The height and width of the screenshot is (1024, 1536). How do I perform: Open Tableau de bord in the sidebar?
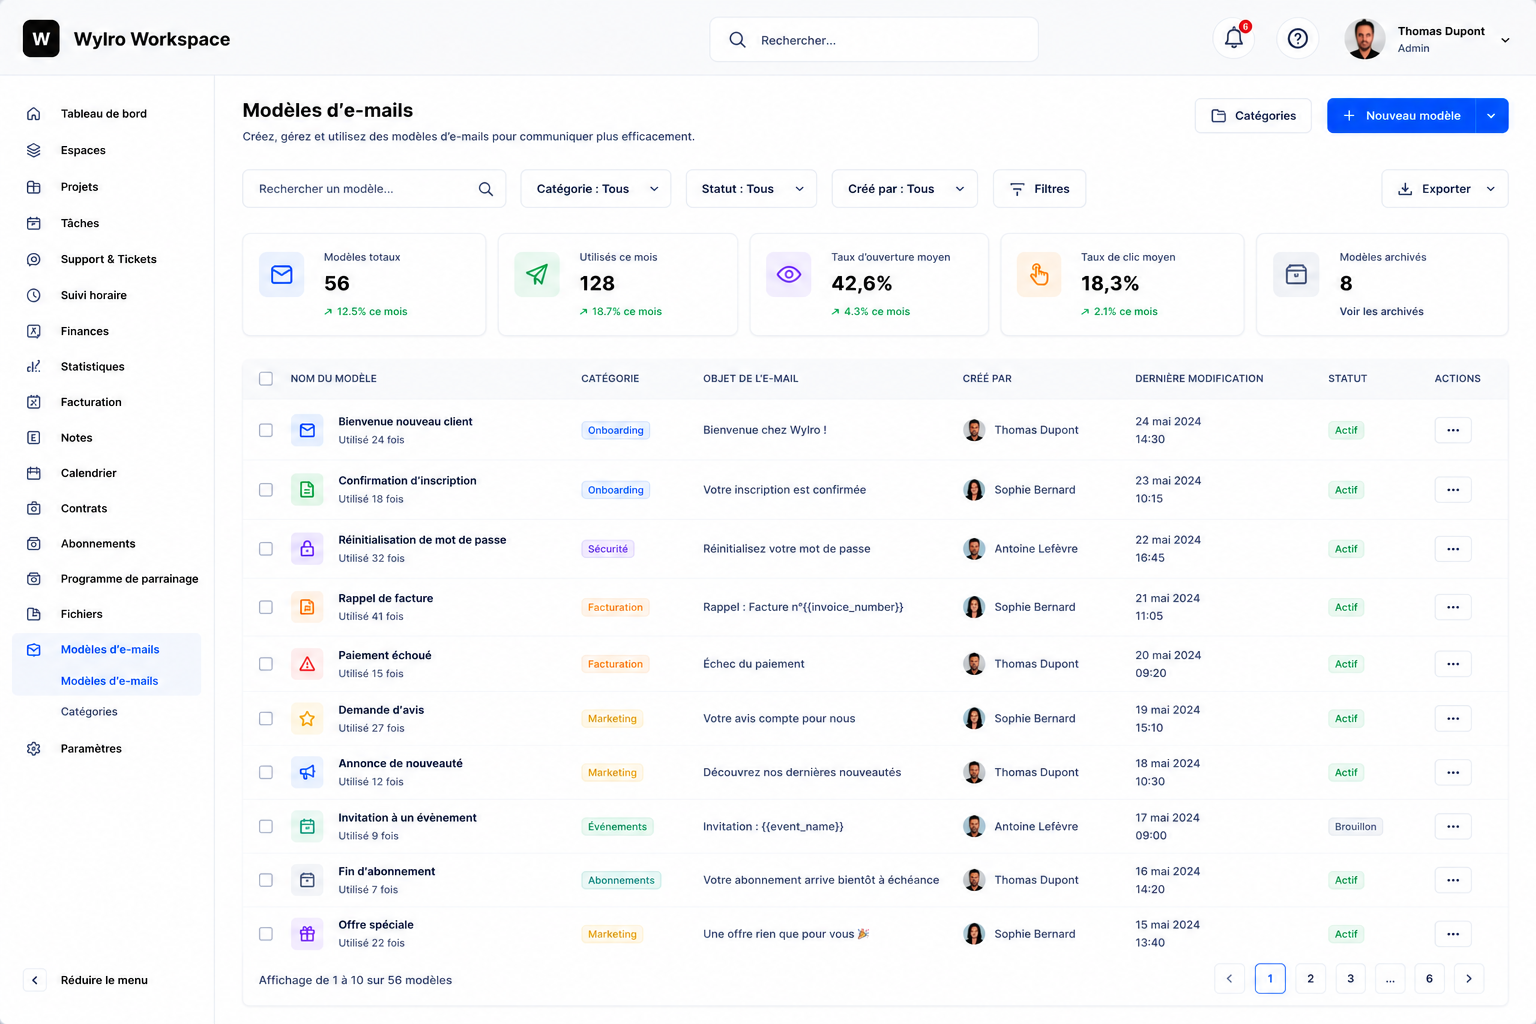coord(104,114)
